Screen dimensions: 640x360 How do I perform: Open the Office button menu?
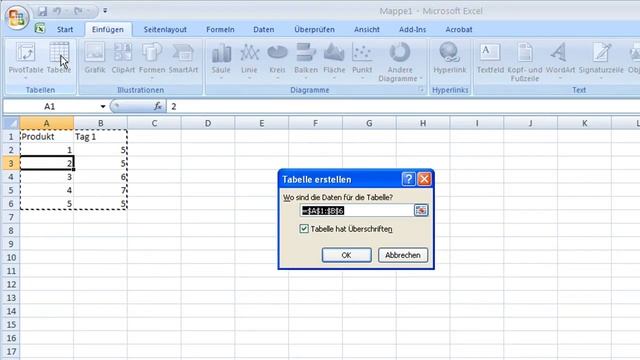pos(17,17)
